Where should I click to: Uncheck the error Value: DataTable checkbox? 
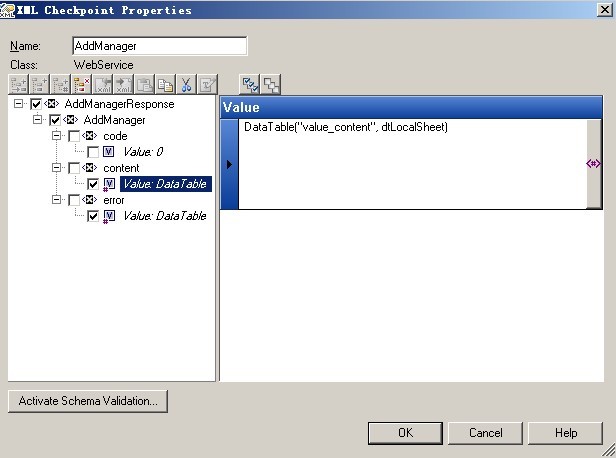pyautogui.click(x=93, y=216)
